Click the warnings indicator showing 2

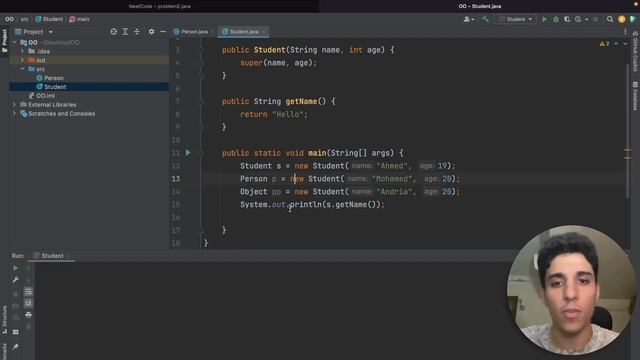(604, 43)
